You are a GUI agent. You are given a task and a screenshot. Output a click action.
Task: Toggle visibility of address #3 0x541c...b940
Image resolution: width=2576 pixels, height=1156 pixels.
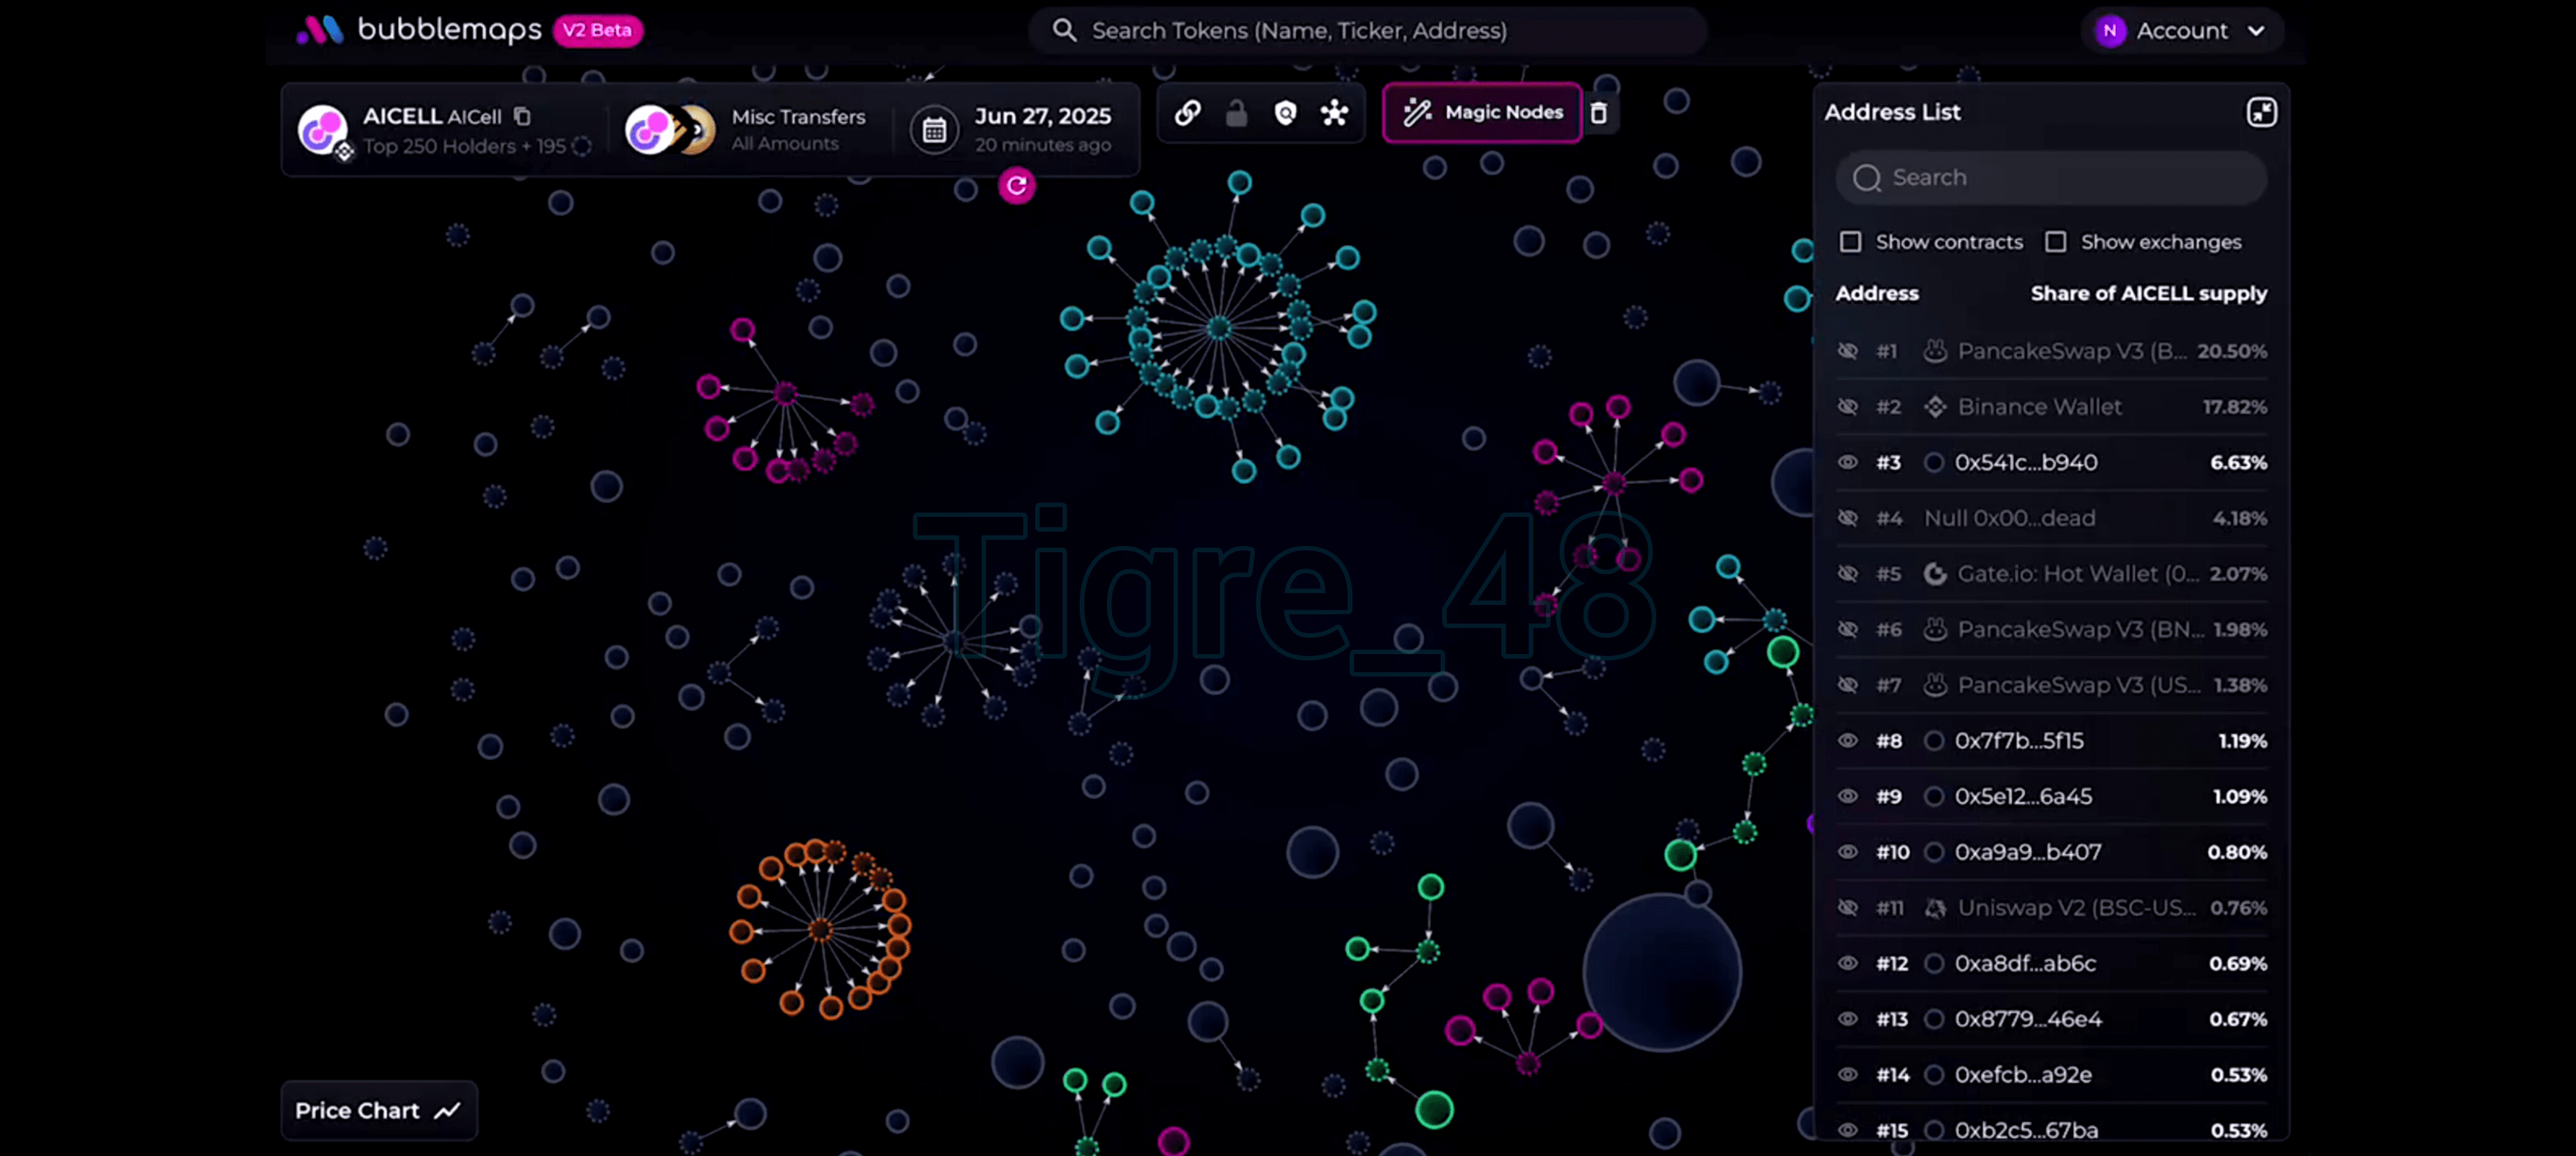1847,462
